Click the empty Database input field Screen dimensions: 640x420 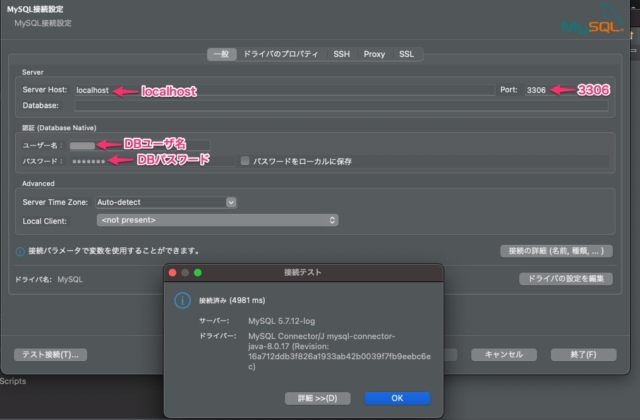341,106
